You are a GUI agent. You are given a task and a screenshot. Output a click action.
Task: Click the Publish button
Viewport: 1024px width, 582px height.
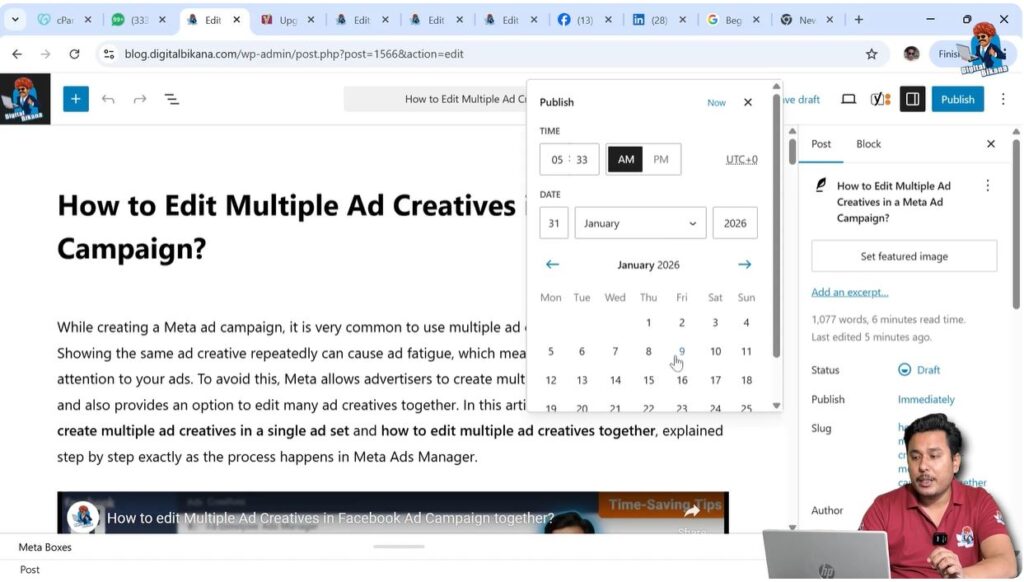click(x=957, y=99)
